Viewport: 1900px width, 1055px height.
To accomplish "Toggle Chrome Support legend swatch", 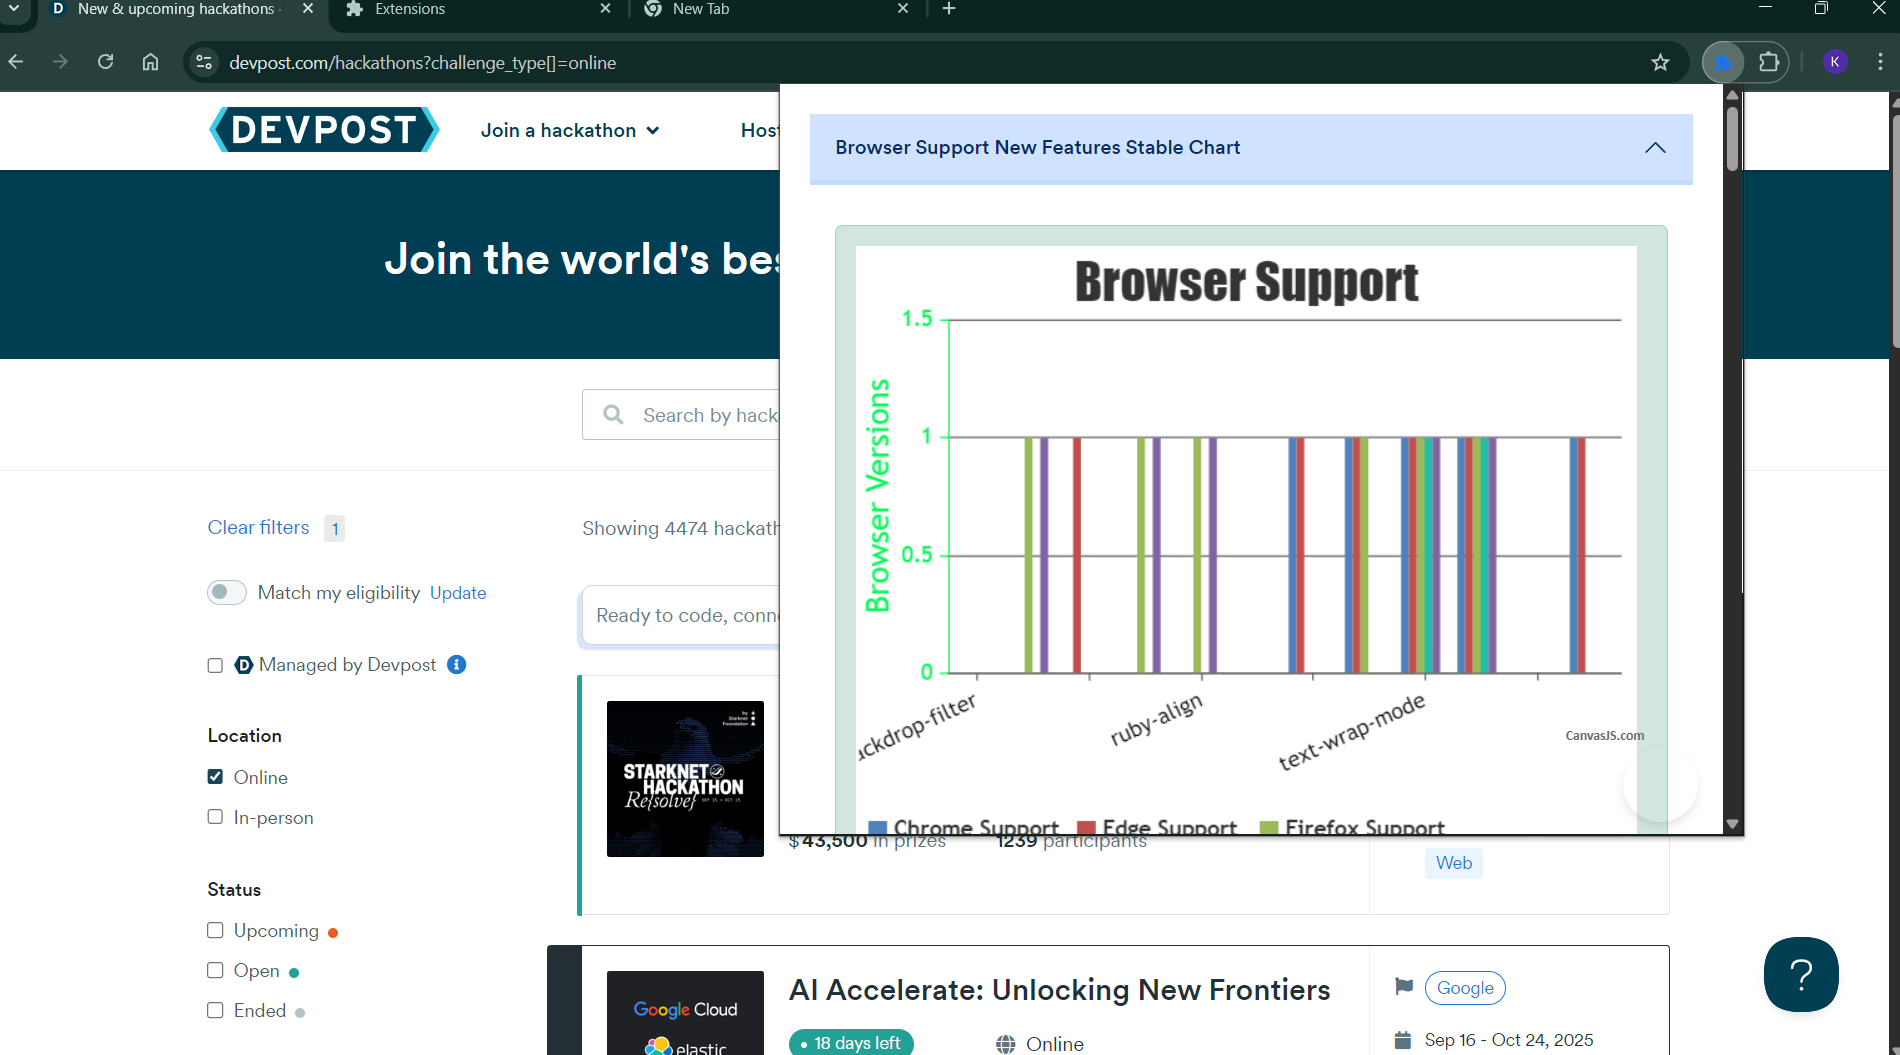I will (x=878, y=828).
